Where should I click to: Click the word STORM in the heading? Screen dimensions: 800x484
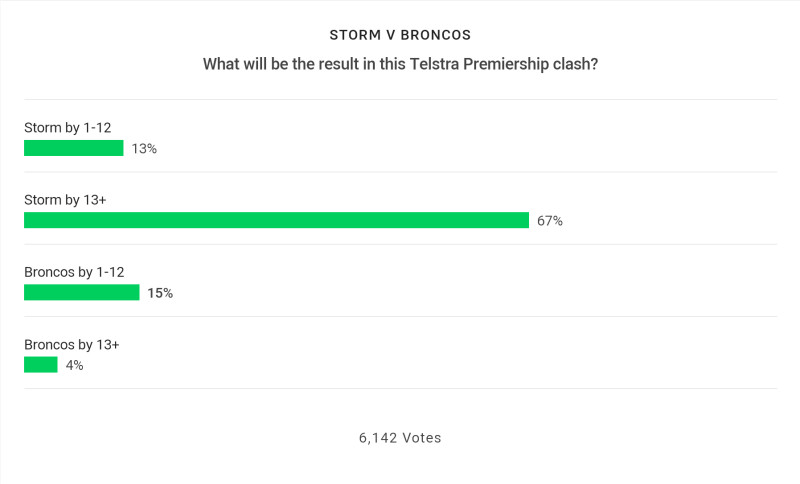pos(355,35)
